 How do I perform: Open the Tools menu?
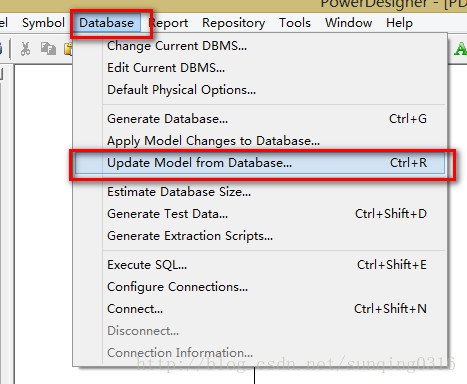[x=295, y=23]
